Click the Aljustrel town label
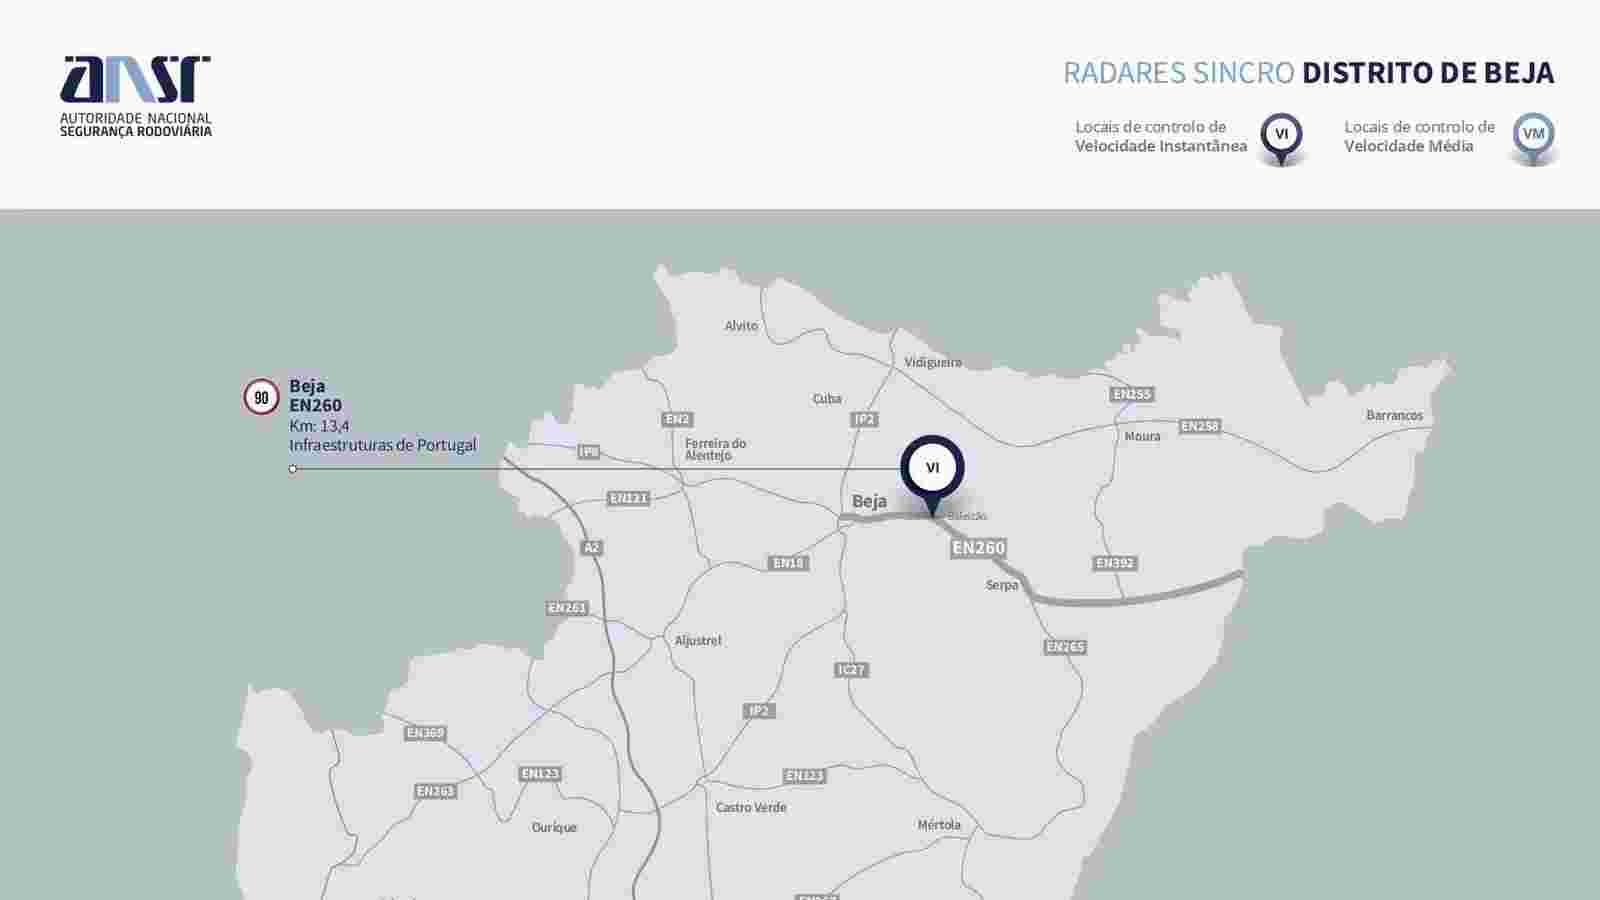This screenshot has width=1600, height=900. [698, 640]
